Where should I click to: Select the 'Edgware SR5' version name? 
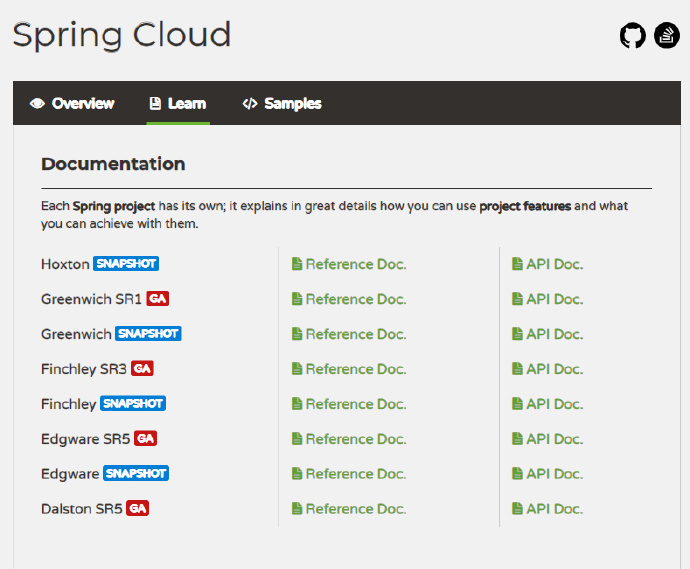[x=85, y=439]
